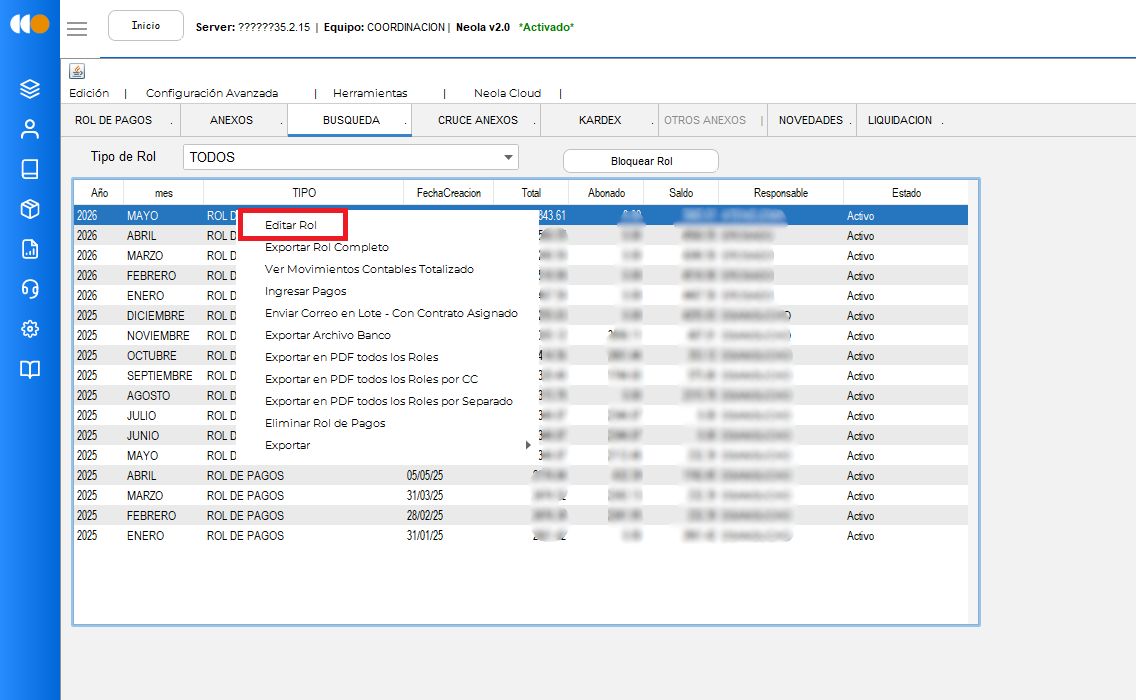Image resolution: width=1136 pixels, height=700 pixels.
Task: Open the settings gear sidebar icon
Action: pyautogui.click(x=30, y=329)
